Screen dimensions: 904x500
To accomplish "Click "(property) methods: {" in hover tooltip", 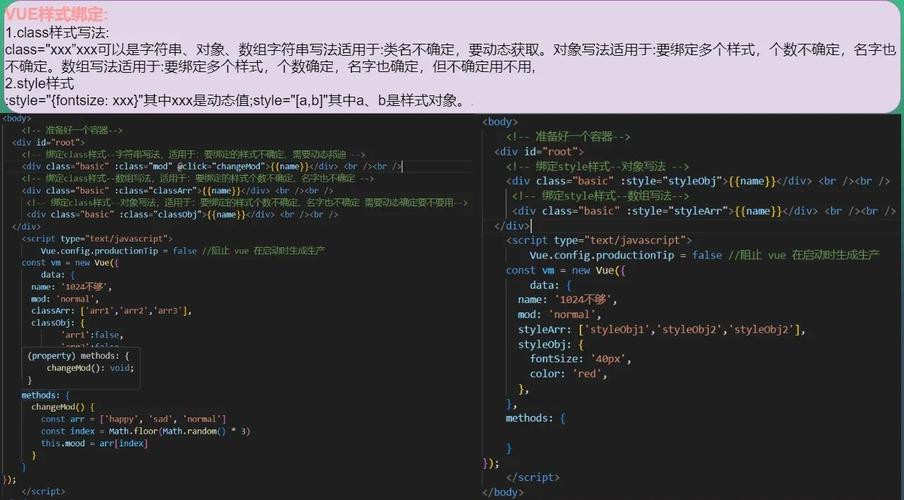I will 78,356.
